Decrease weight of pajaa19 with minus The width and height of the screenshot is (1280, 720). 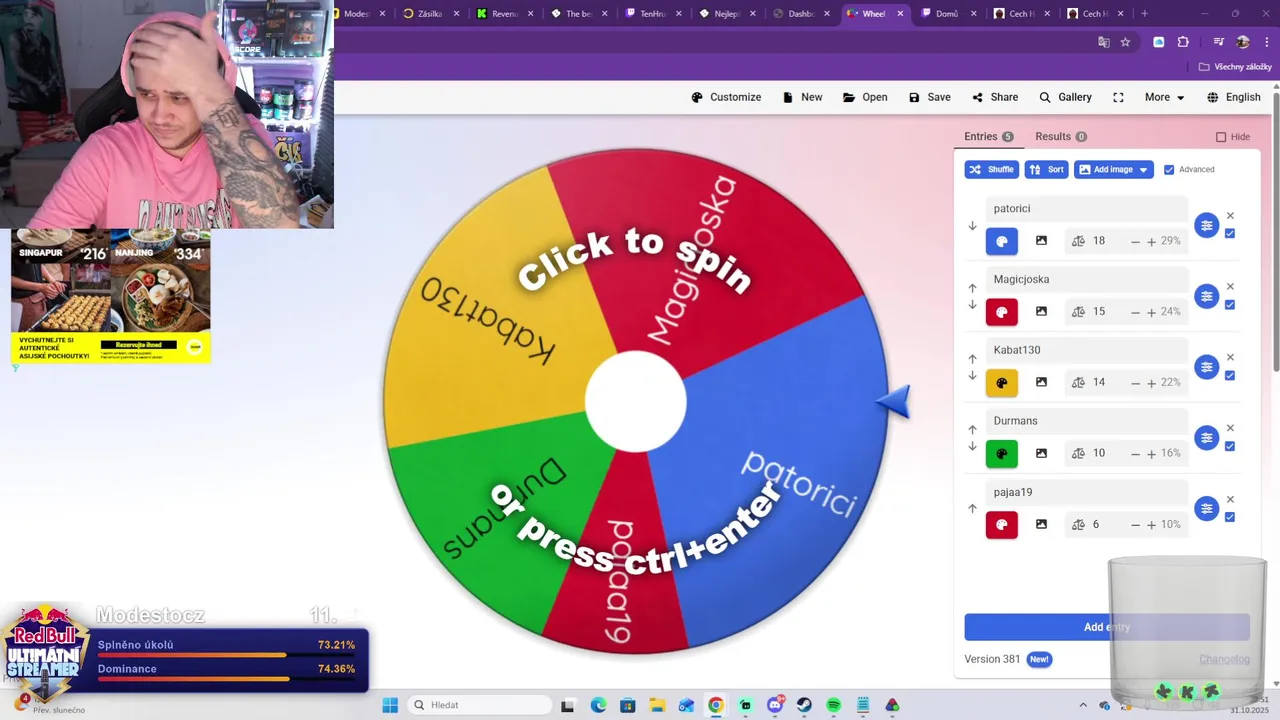(x=1135, y=526)
